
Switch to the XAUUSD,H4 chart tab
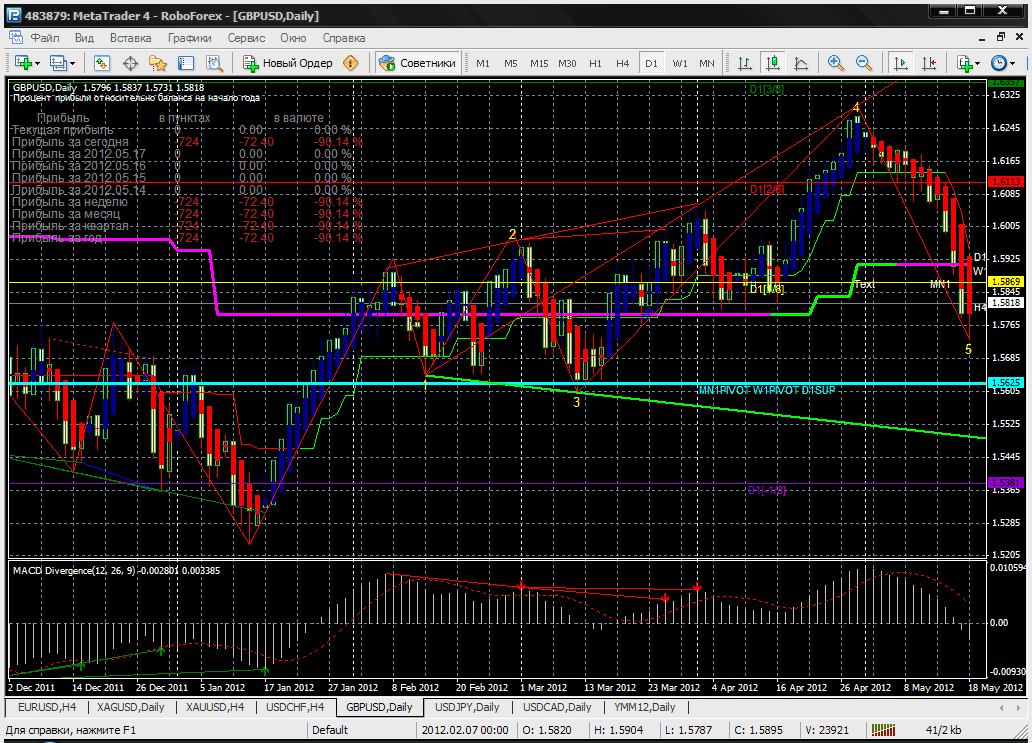(215, 707)
